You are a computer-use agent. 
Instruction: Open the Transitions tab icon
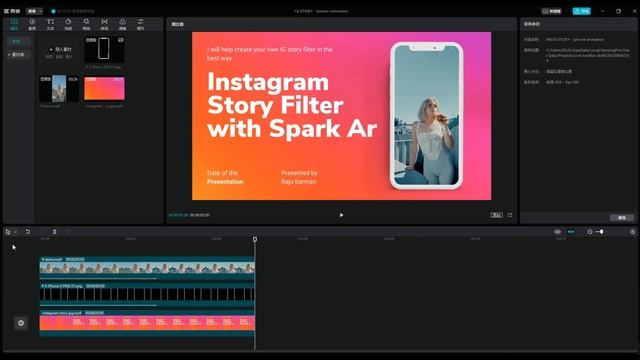click(x=104, y=24)
